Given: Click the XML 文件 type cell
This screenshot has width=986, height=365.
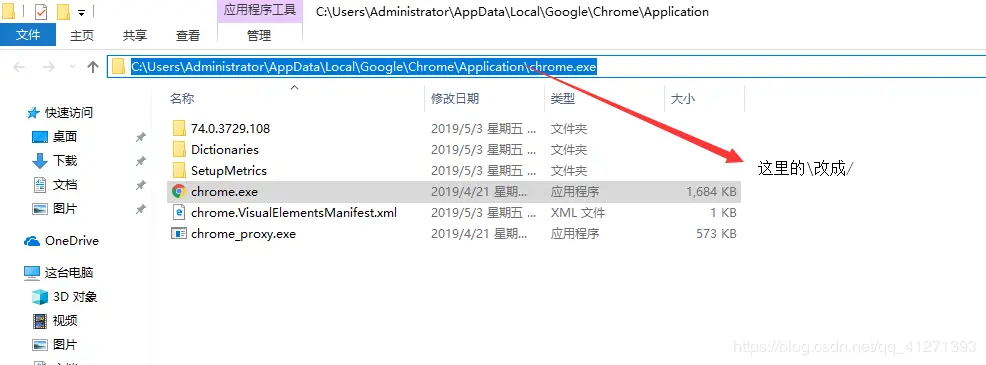Looking at the screenshot, I should [x=578, y=213].
